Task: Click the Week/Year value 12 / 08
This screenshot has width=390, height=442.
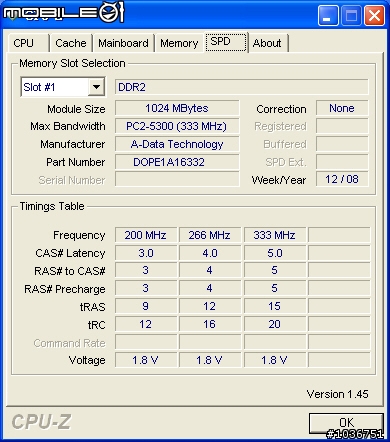Action: click(342, 179)
